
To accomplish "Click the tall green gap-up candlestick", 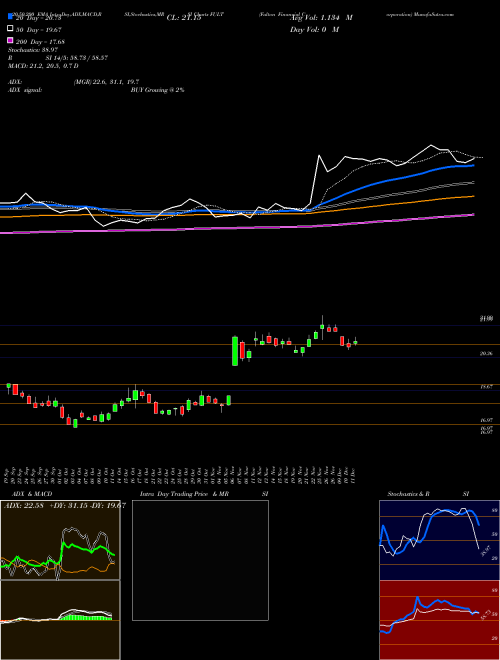I will (235, 351).
